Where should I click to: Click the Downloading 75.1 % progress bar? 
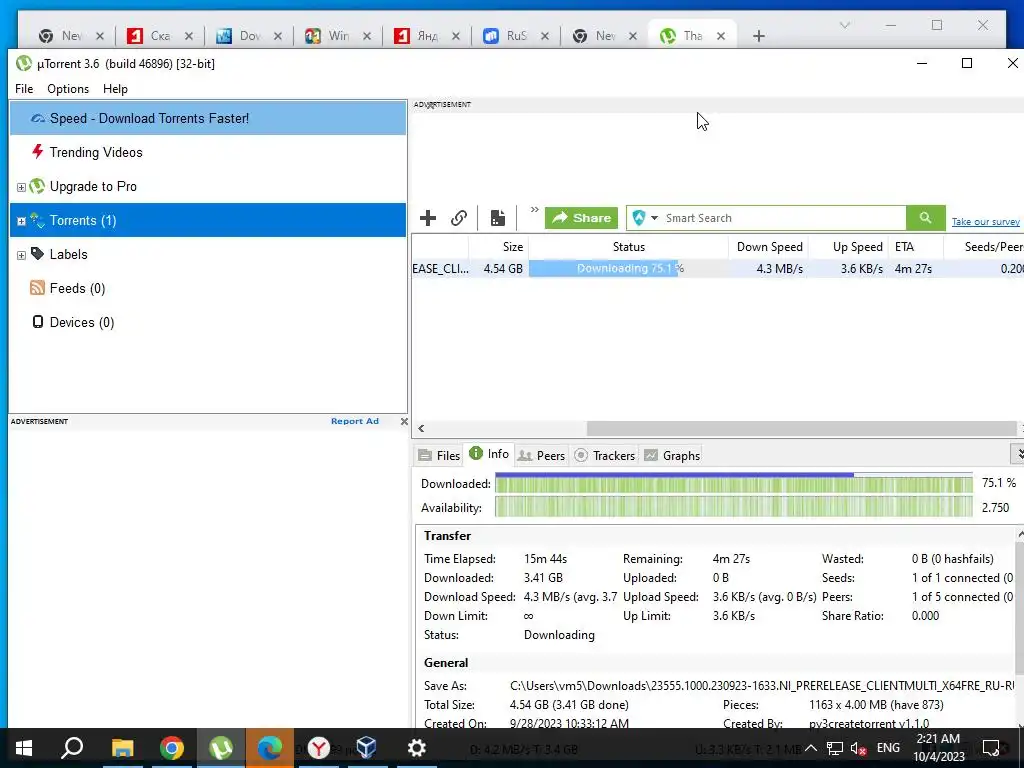(x=628, y=268)
